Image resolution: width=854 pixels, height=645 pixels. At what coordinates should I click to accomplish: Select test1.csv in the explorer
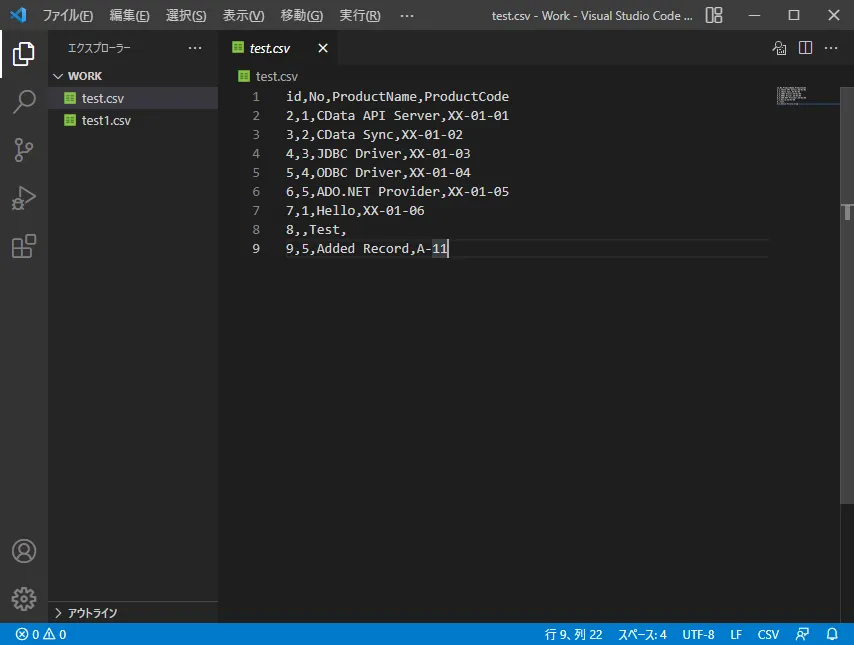click(x=106, y=120)
